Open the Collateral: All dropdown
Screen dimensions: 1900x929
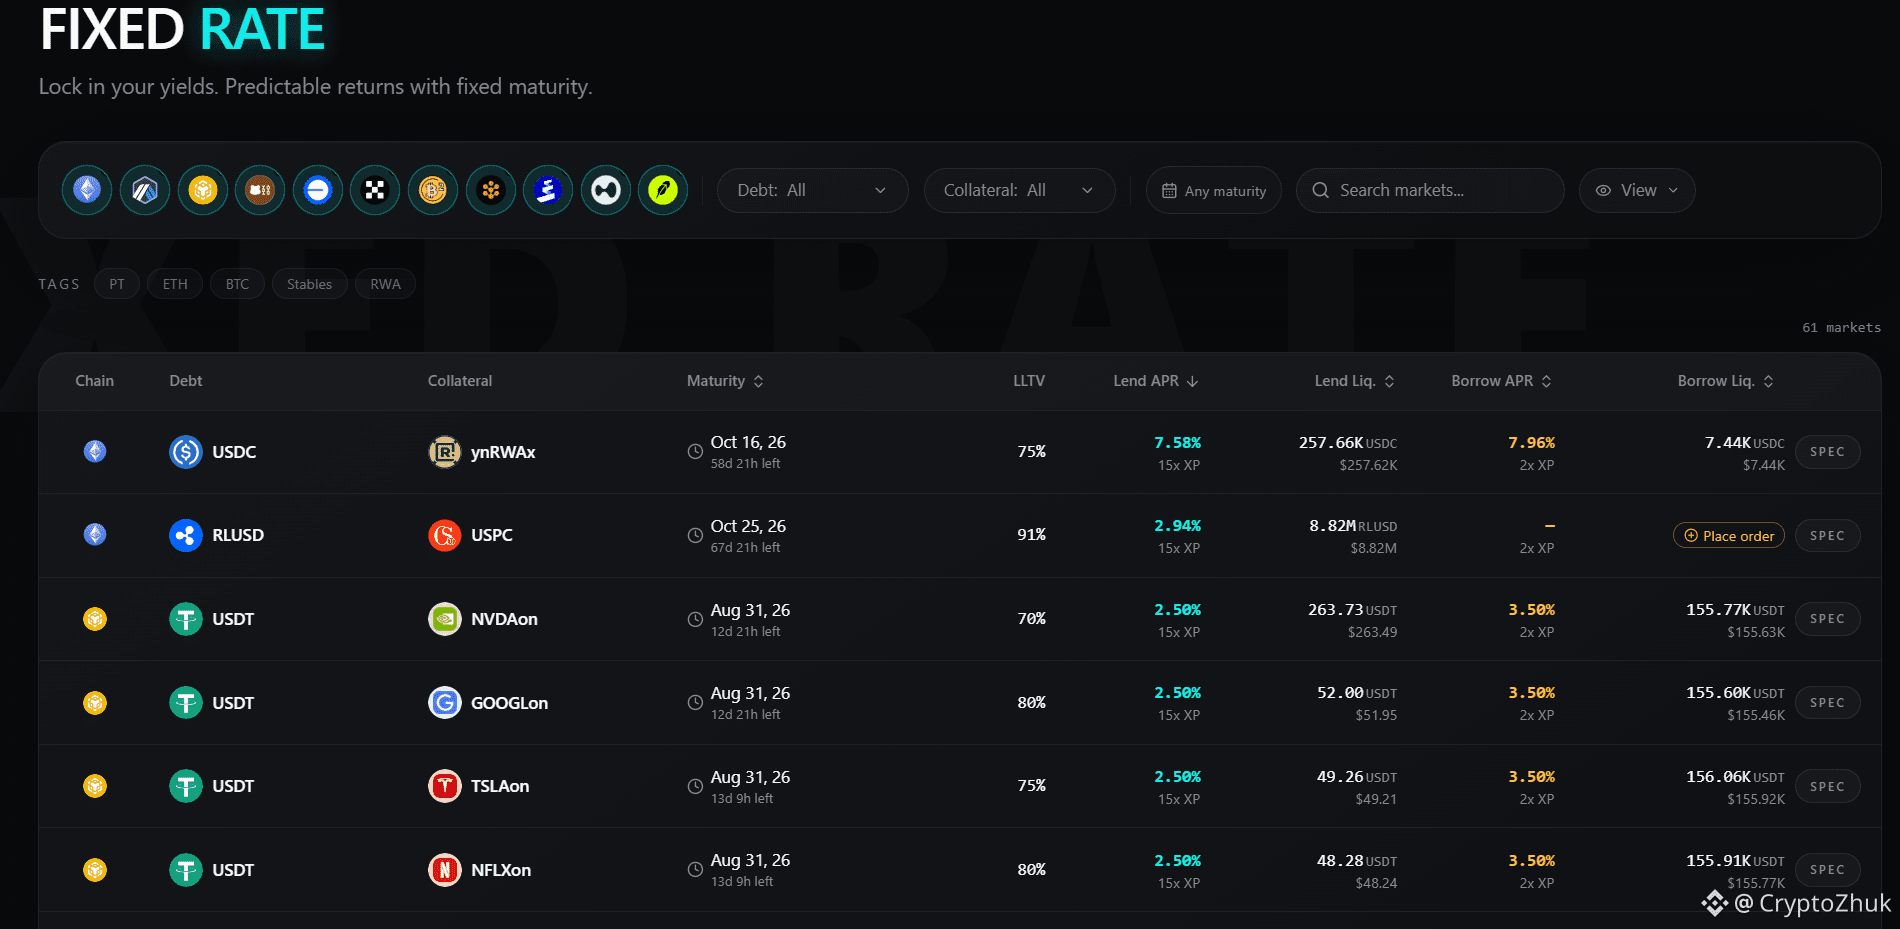coord(1020,190)
